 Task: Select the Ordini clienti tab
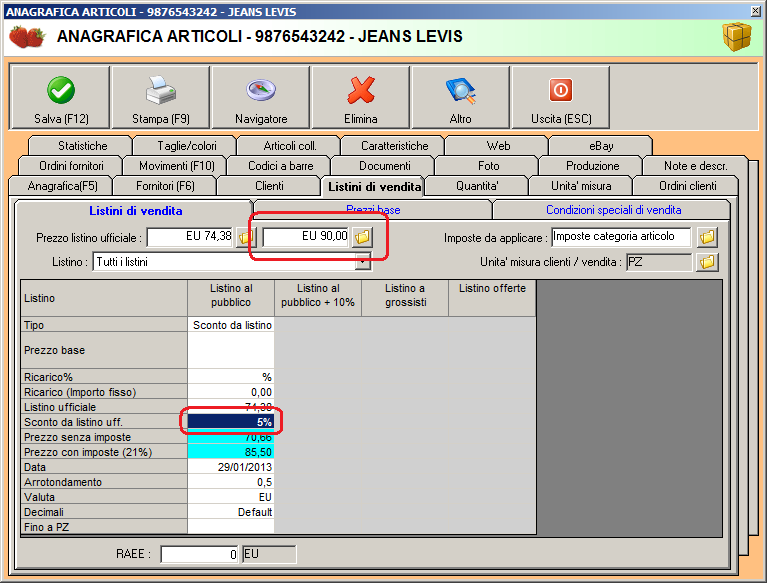point(688,186)
